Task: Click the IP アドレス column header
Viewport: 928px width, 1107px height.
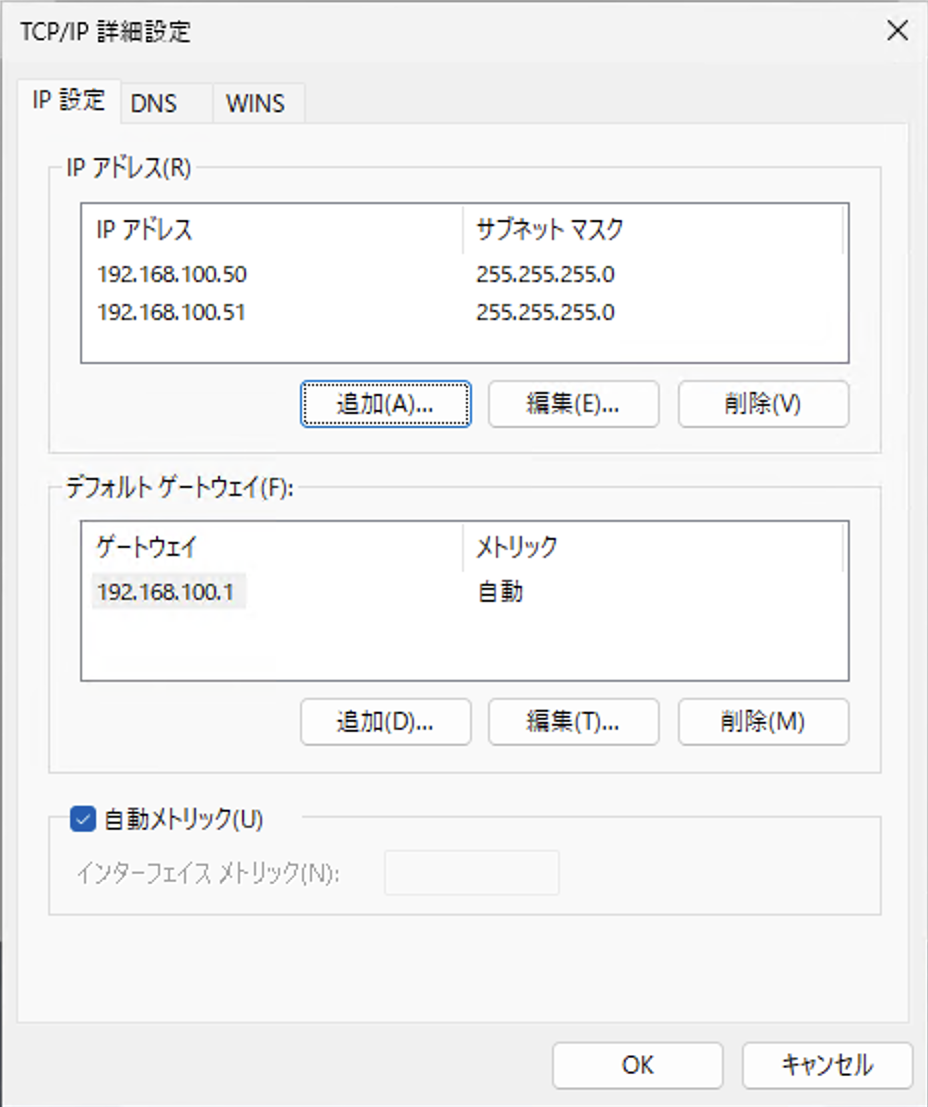Action: pyautogui.click(x=273, y=229)
